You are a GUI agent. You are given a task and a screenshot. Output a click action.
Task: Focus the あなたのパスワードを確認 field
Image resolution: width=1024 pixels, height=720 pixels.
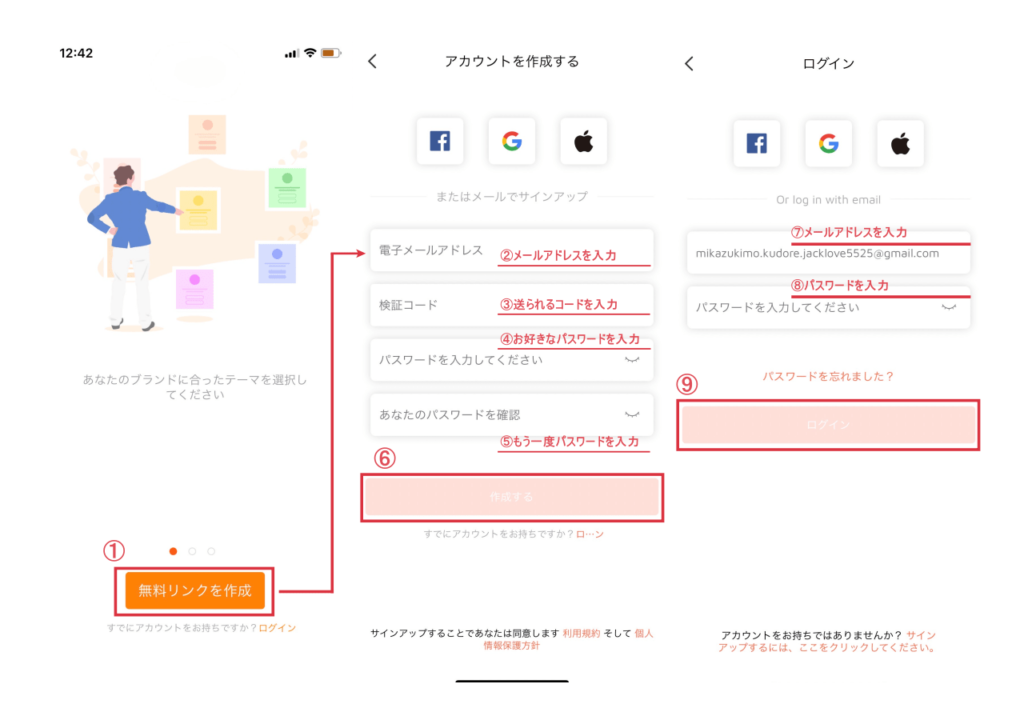click(512, 414)
